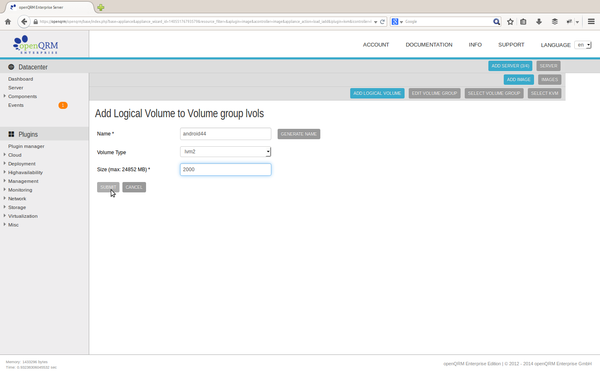Expand the Components tree item
This screenshot has width=600, height=374.
[x=5, y=96]
